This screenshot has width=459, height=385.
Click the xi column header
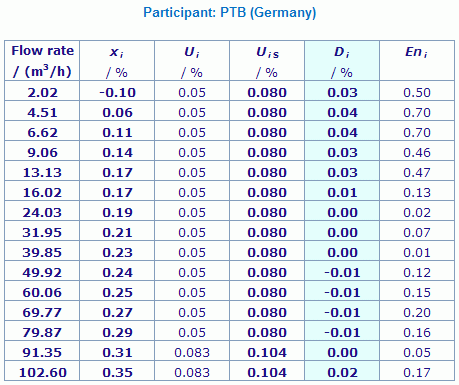117,61
